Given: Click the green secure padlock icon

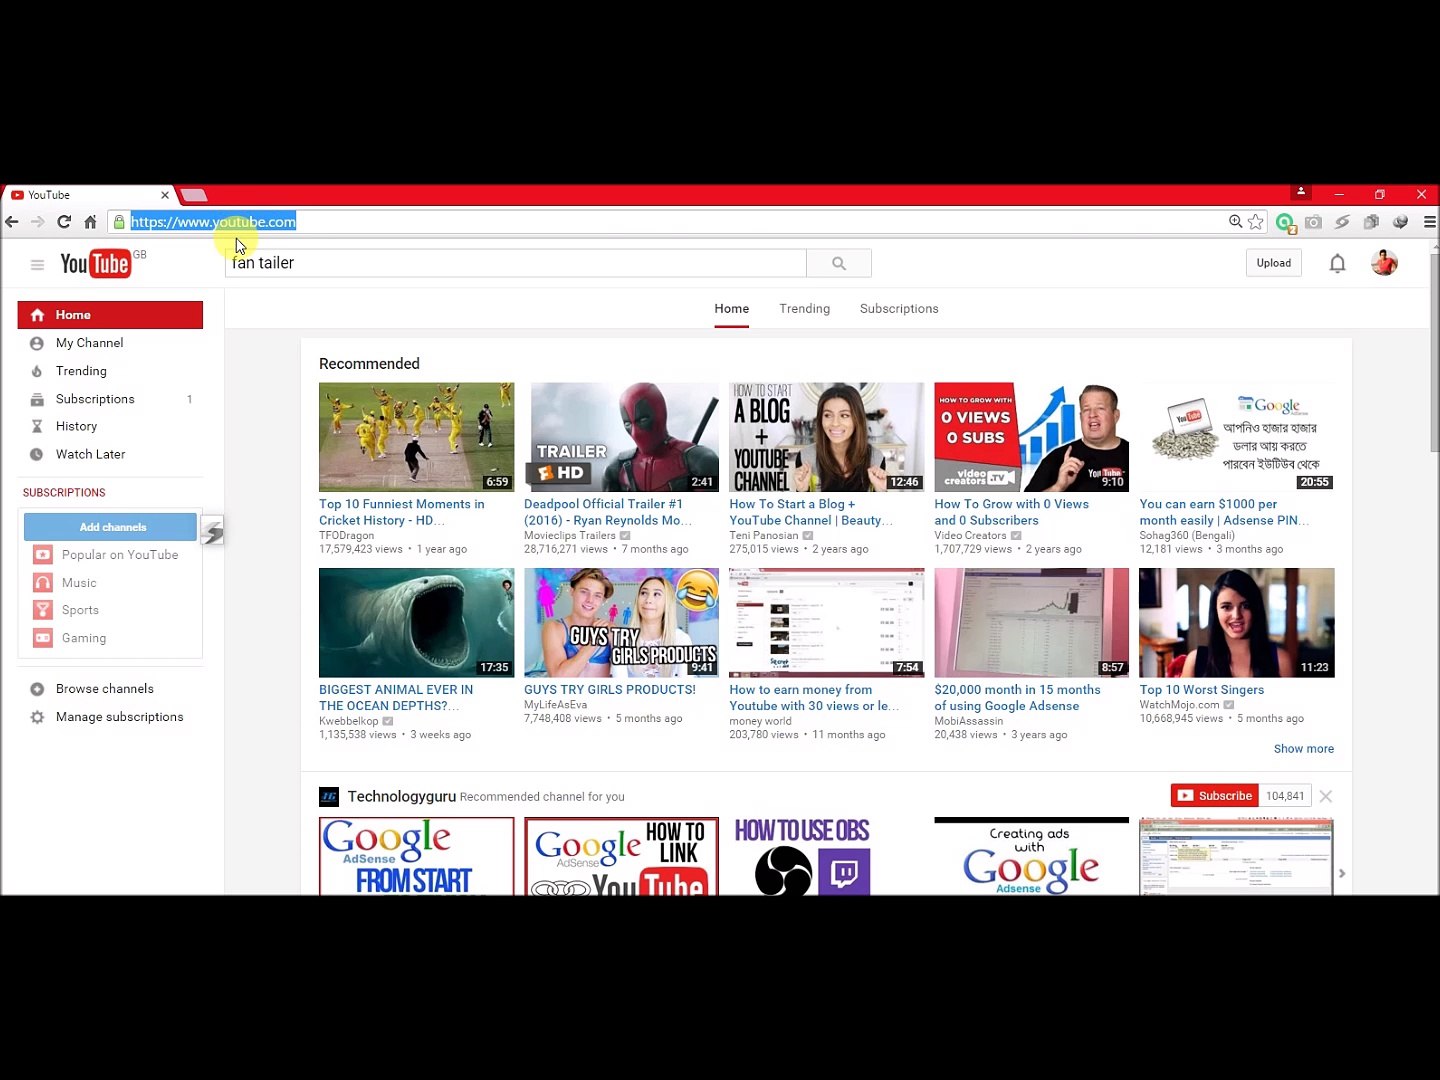Looking at the screenshot, I should pyautogui.click(x=119, y=222).
